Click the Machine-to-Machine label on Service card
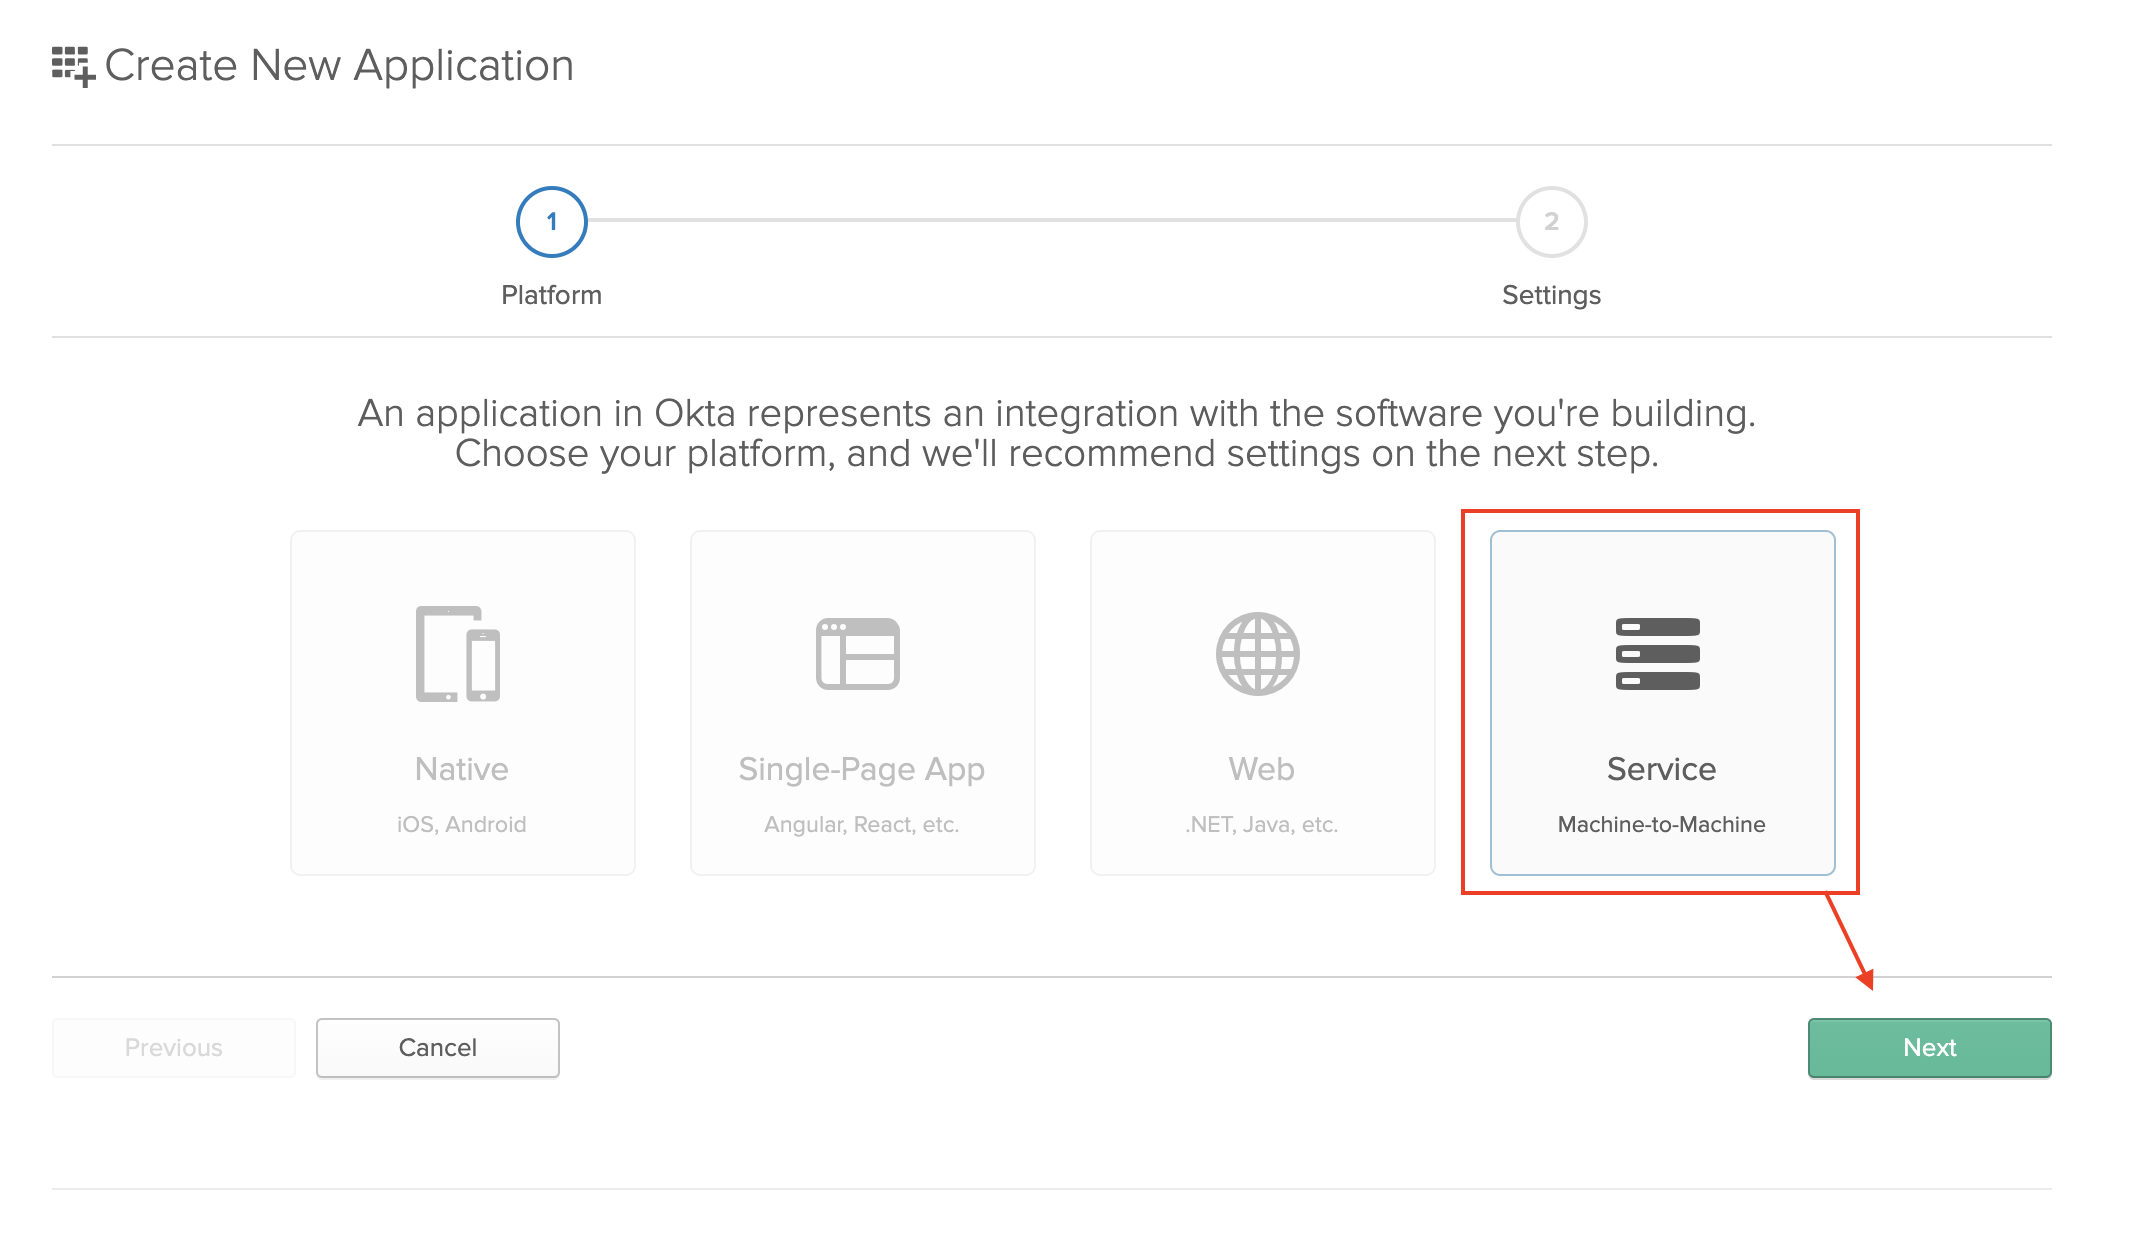 (1660, 824)
